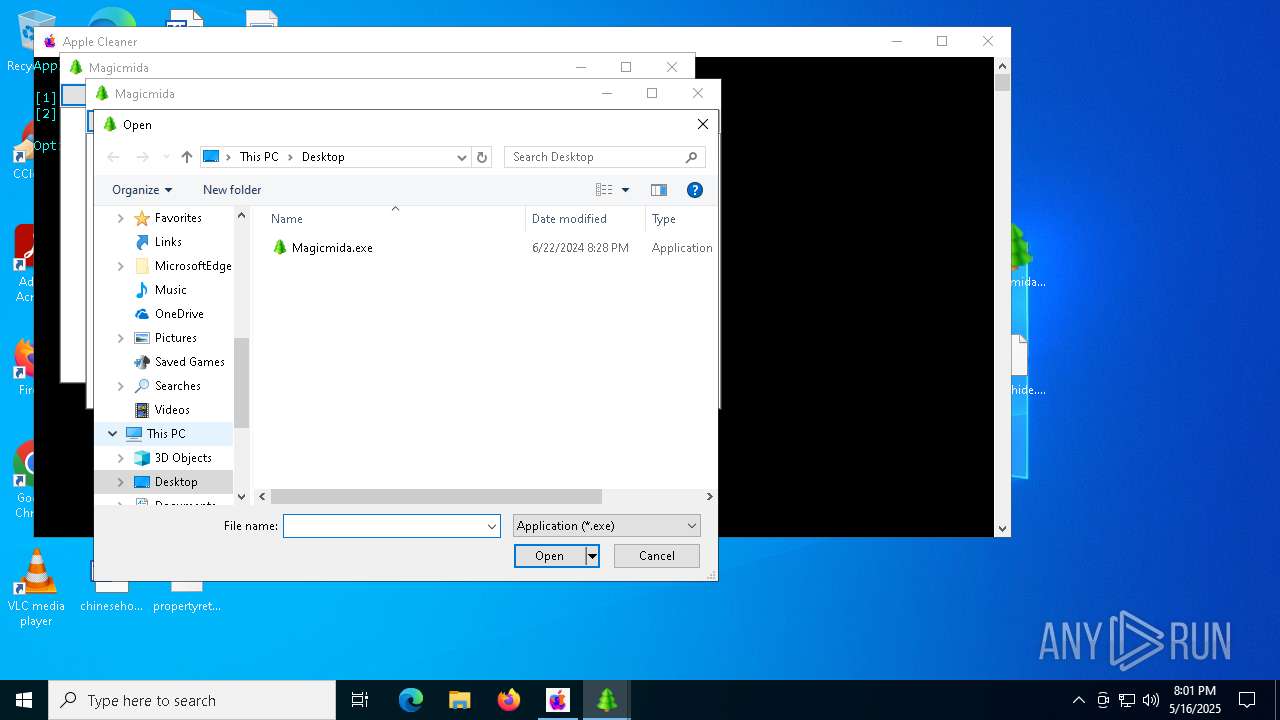Select Desktop in the navigation tree
The height and width of the screenshot is (720, 1280).
[x=175, y=482]
